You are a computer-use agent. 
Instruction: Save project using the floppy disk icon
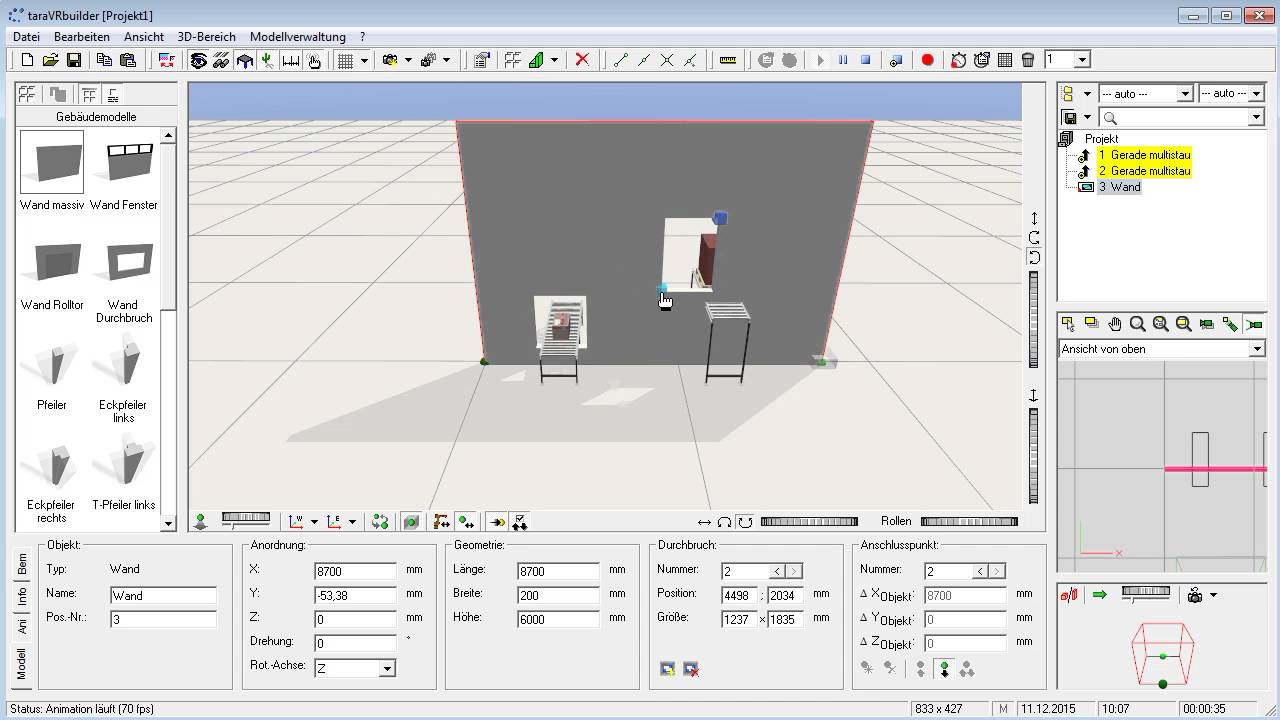(73, 60)
